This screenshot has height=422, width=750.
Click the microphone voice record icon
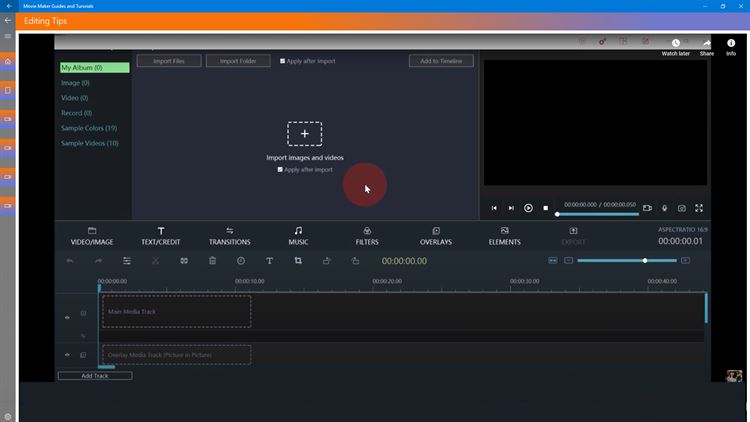(x=664, y=208)
